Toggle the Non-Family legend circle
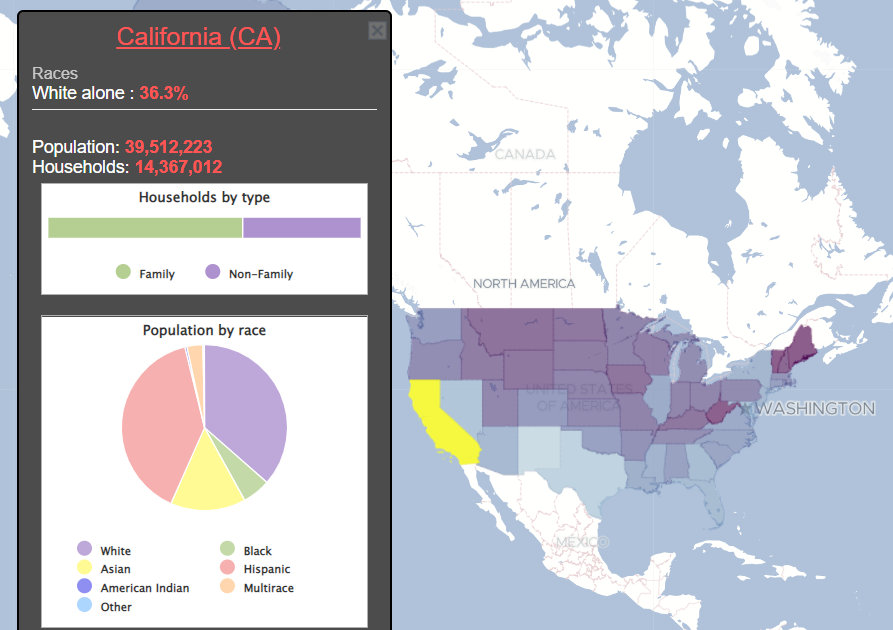Viewport: 893px width, 630px height. click(212, 272)
